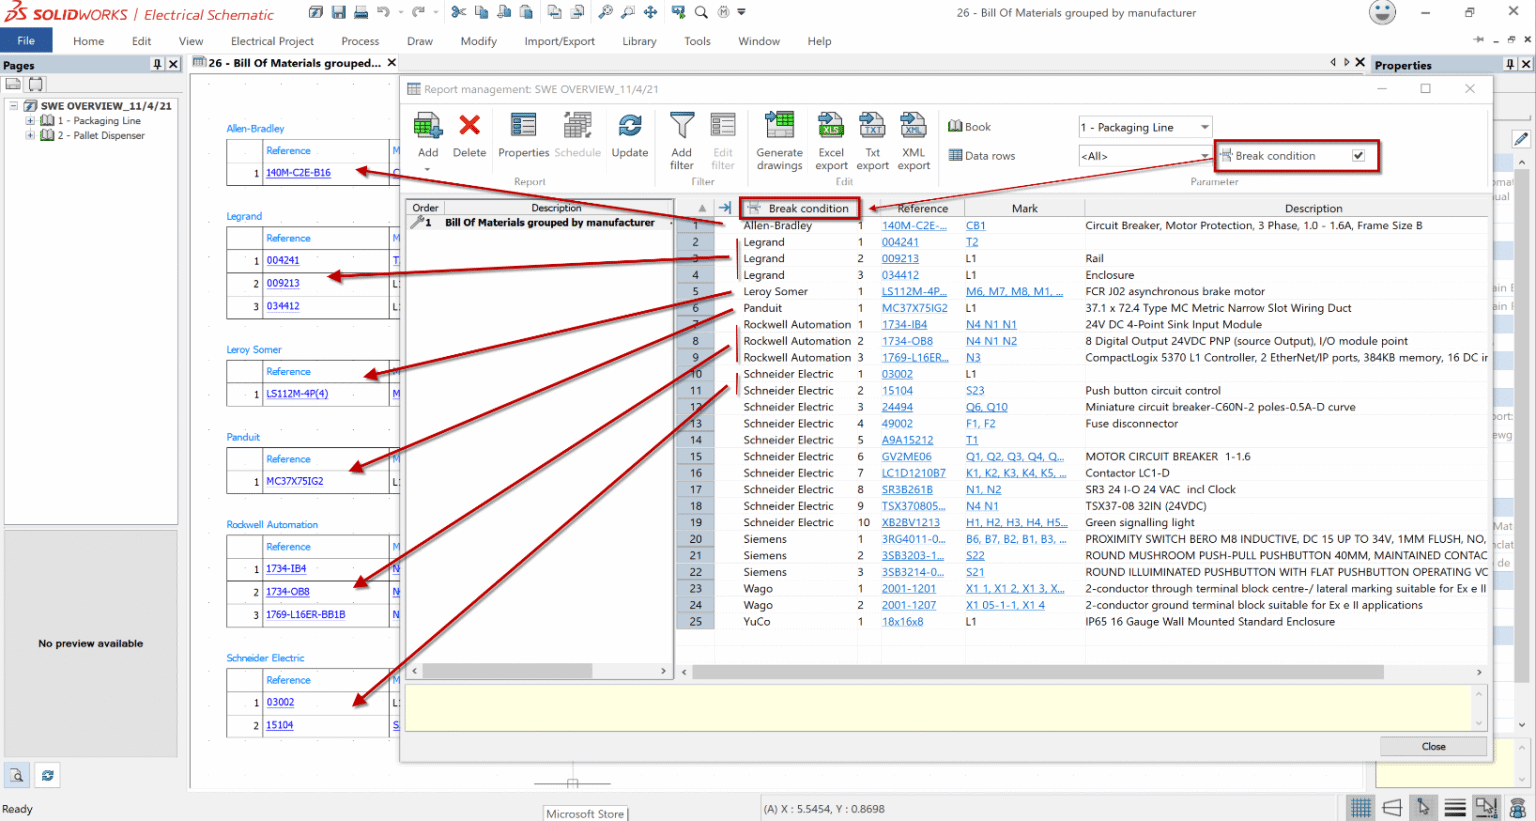Open the GV2ME06 reference link in report table
1536x821 pixels.
906,457
